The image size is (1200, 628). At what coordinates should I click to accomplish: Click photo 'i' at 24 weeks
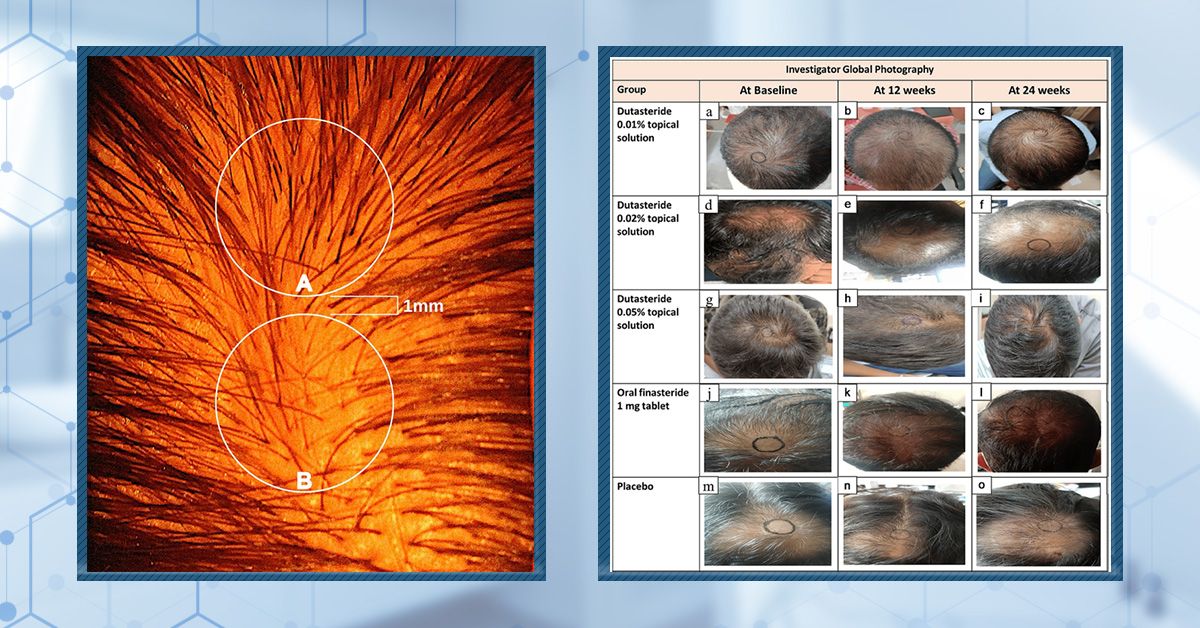[1039, 335]
